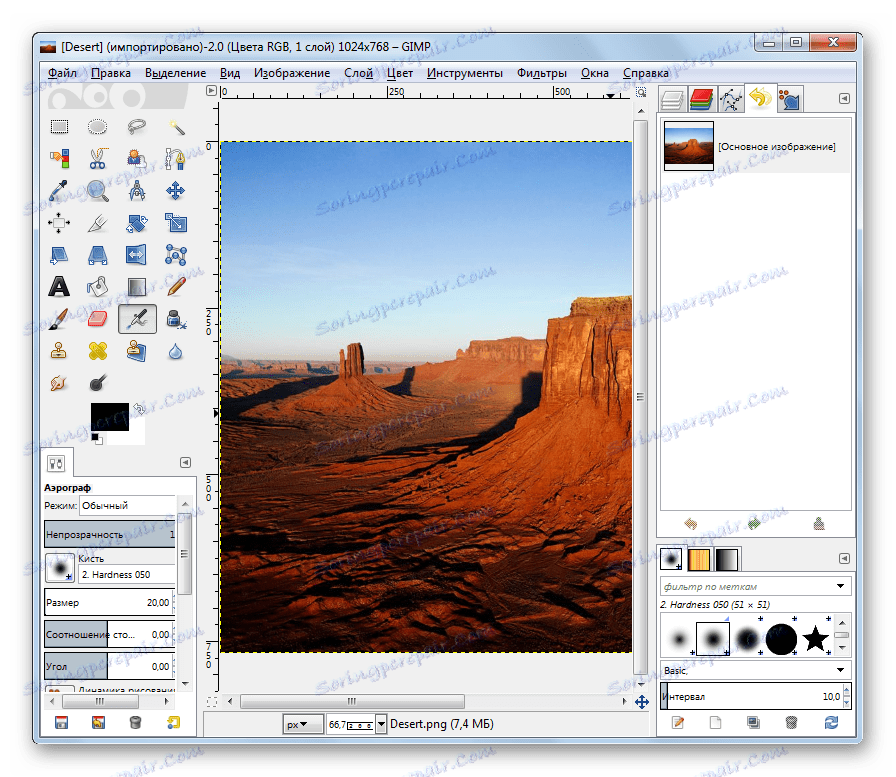896x777 pixels.
Task: Open the Выделение menu
Action: (x=175, y=73)
